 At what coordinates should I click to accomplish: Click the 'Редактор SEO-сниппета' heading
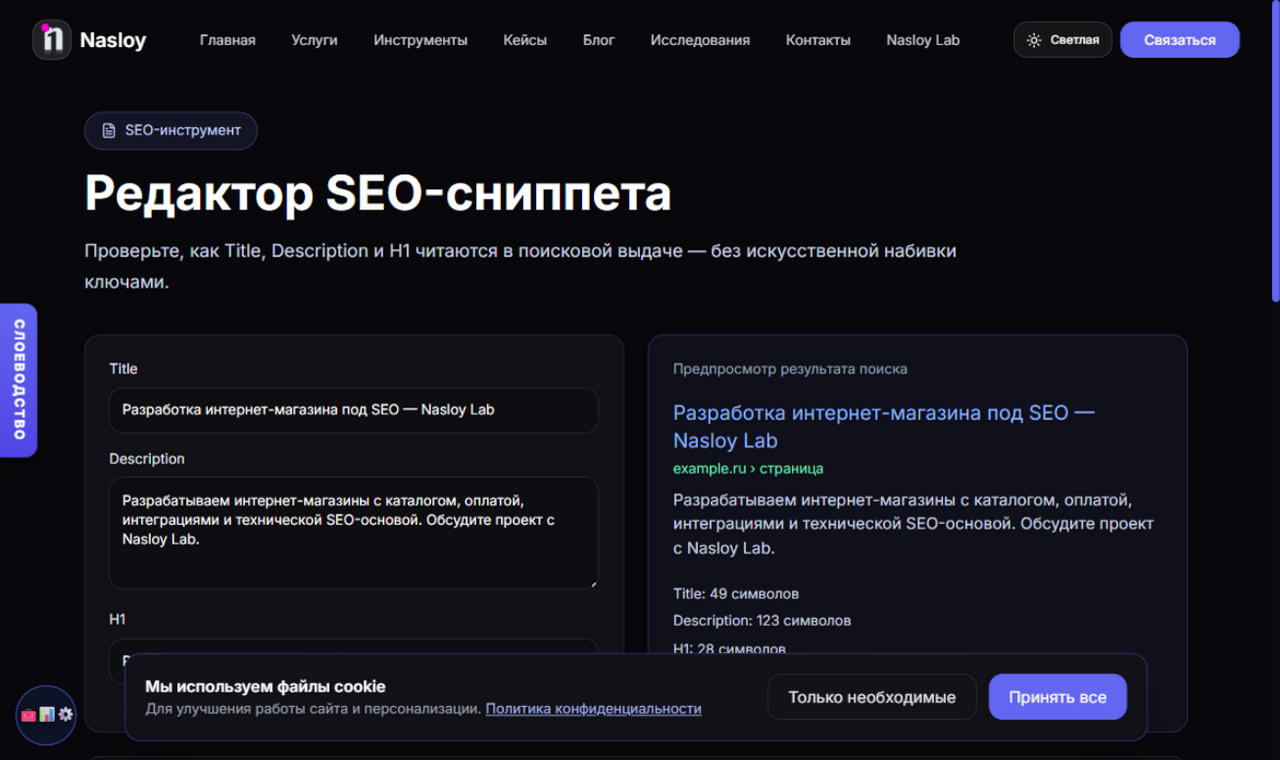click(378, 193)
